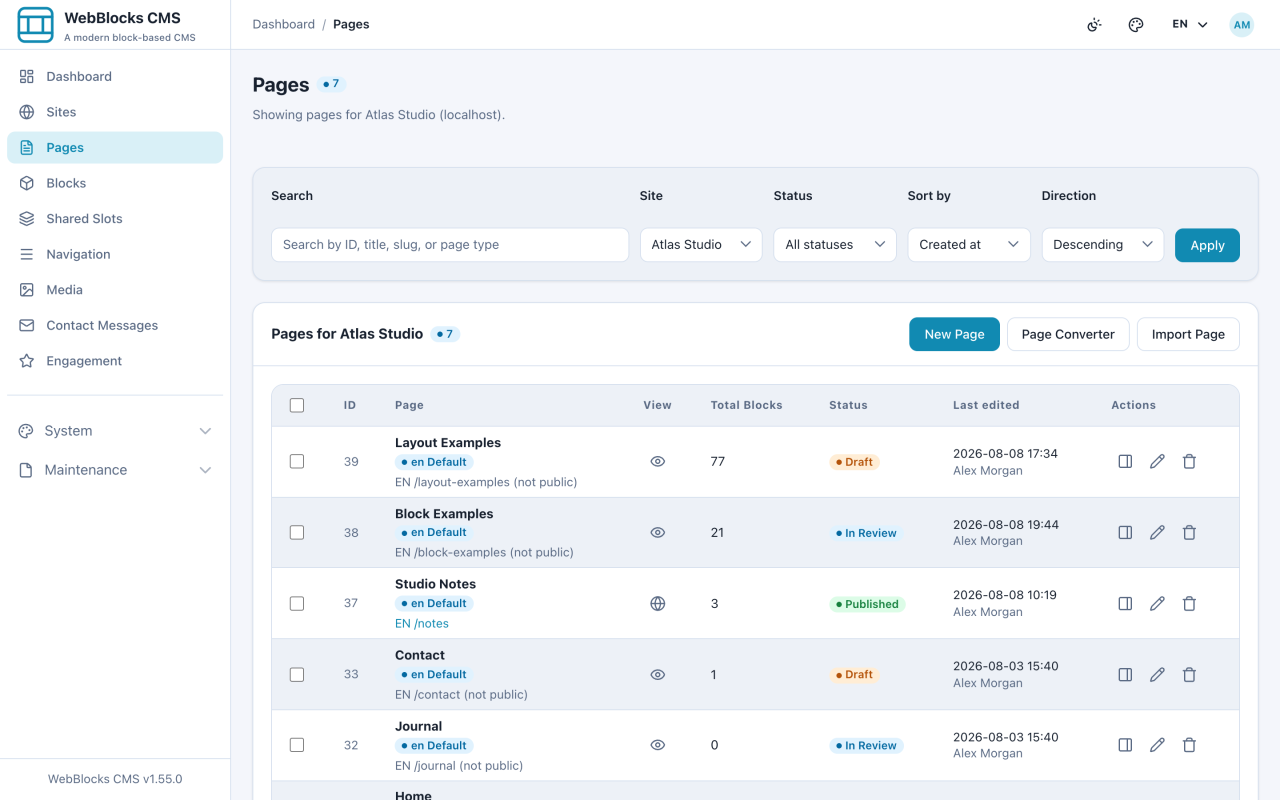Open Blocks in the sidebar

tap(115, 183)
